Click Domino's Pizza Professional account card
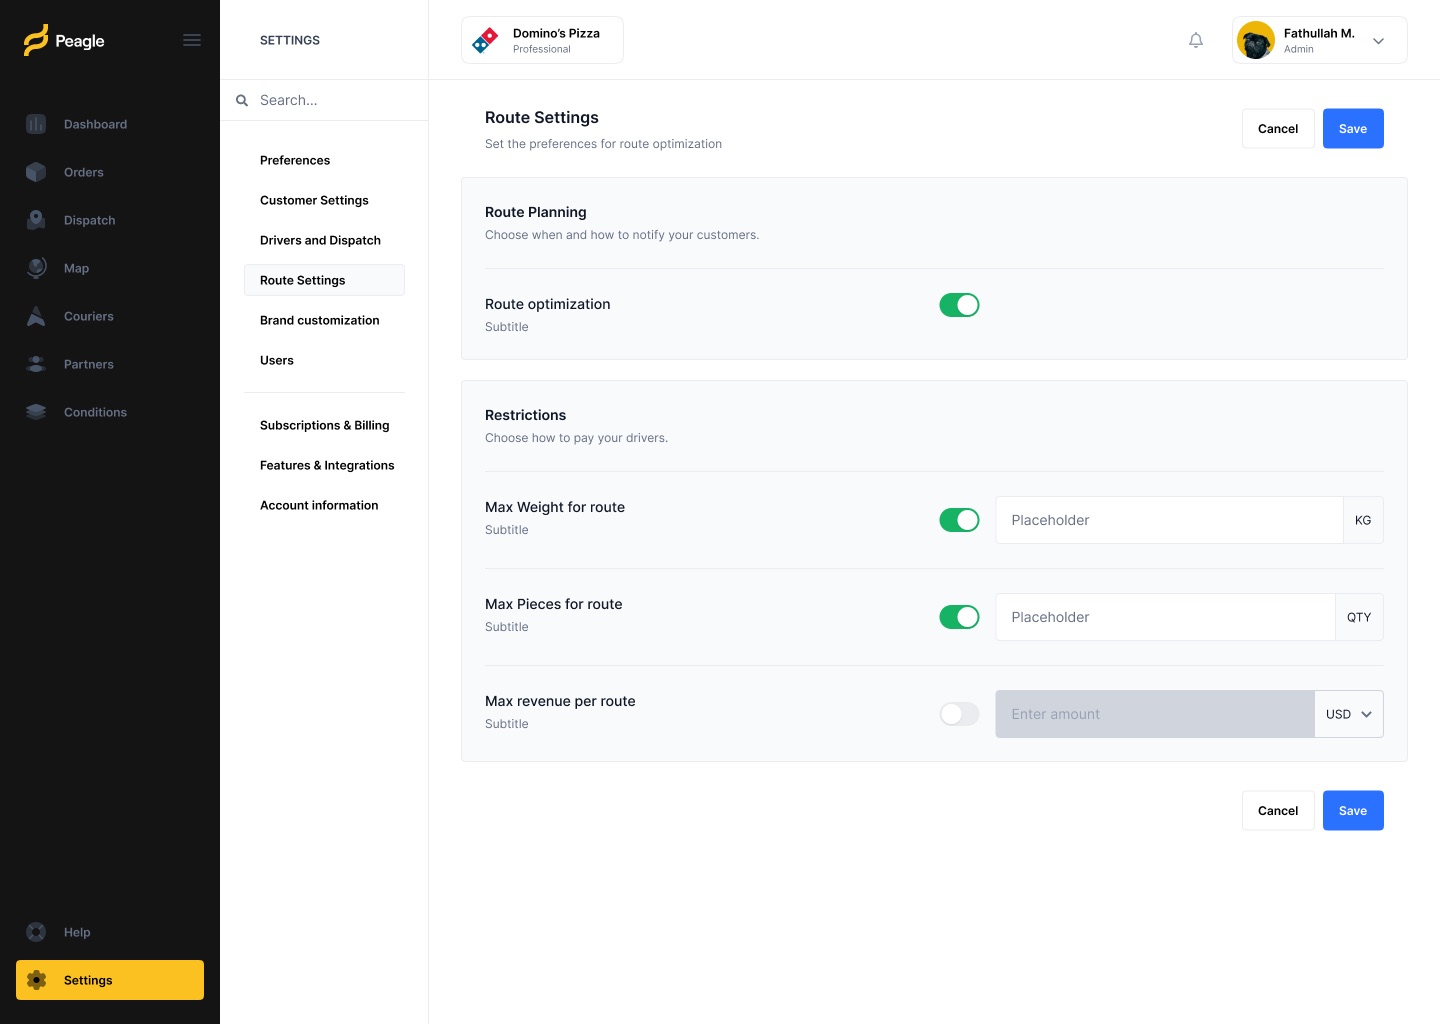 pos(542,40)
